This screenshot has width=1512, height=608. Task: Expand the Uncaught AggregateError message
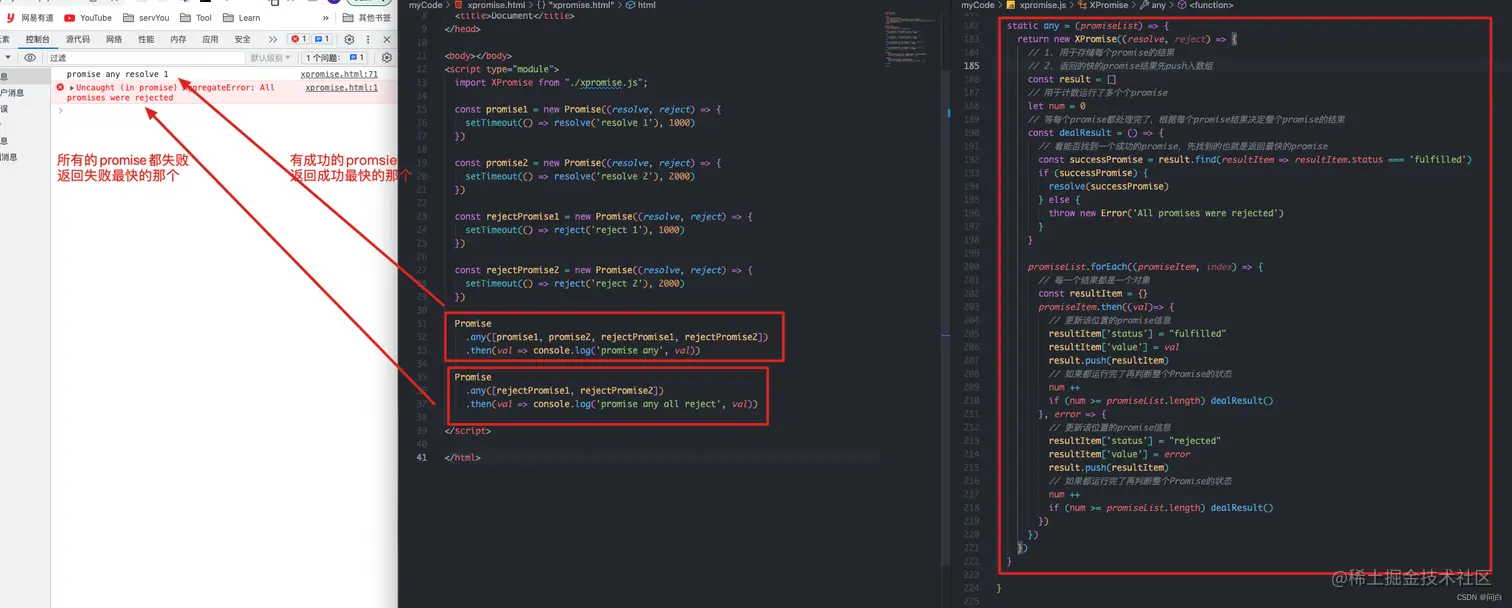(x=71, y=88)
